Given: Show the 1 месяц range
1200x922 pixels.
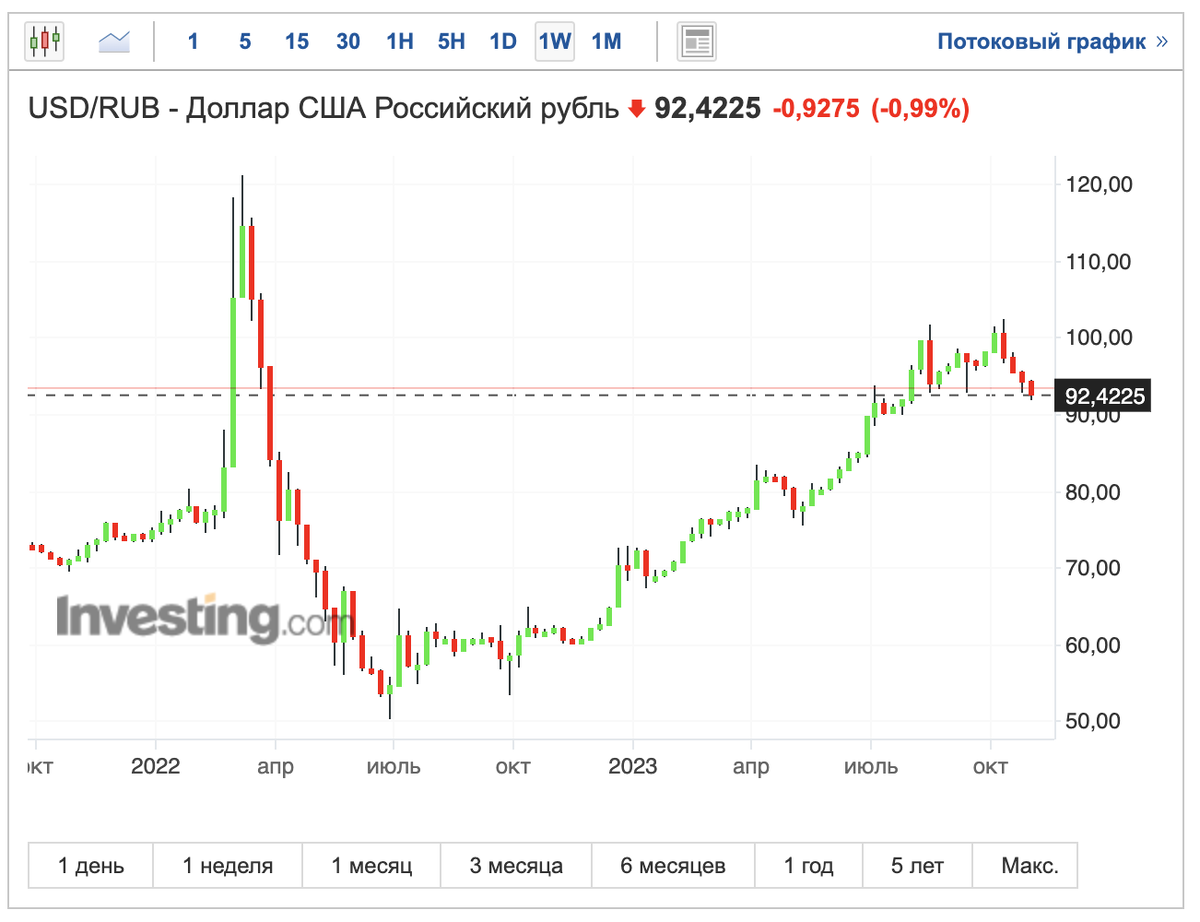Looking at the screenshot, I should tap(371, 865).
